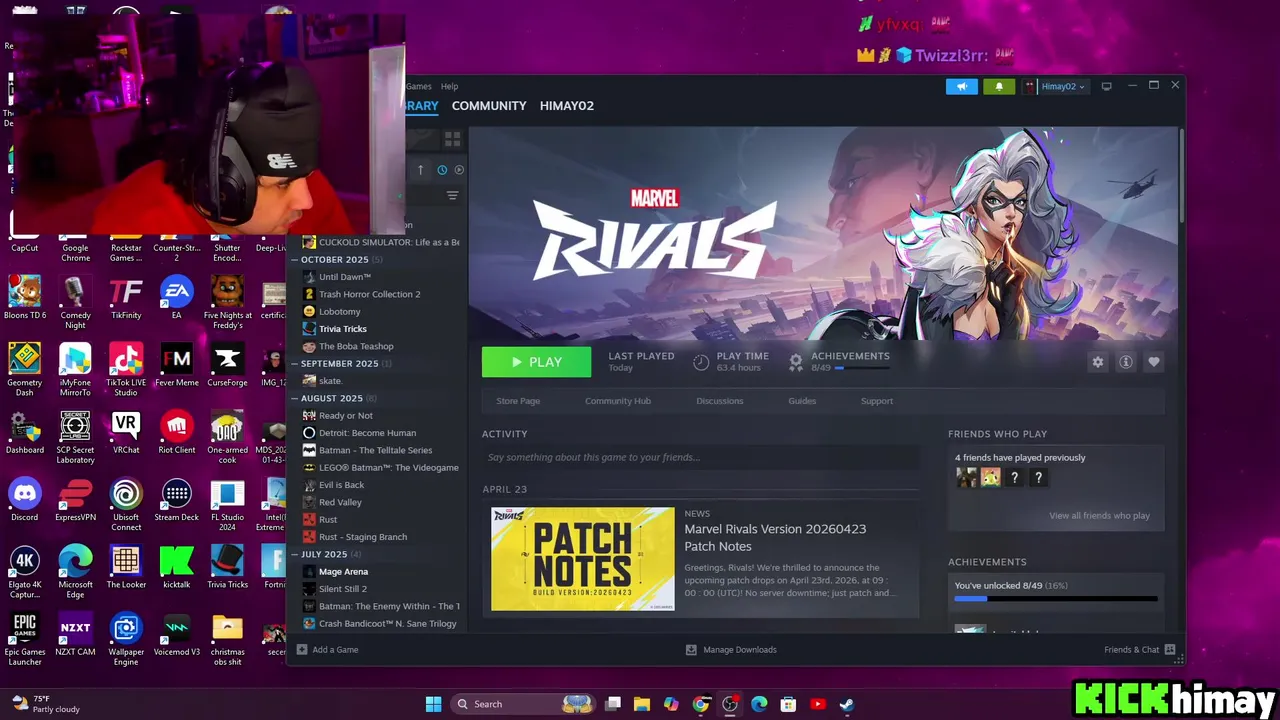This screenshot has height=720, width=1280.
Task: View all friends who play
Action: [1099, 516]
